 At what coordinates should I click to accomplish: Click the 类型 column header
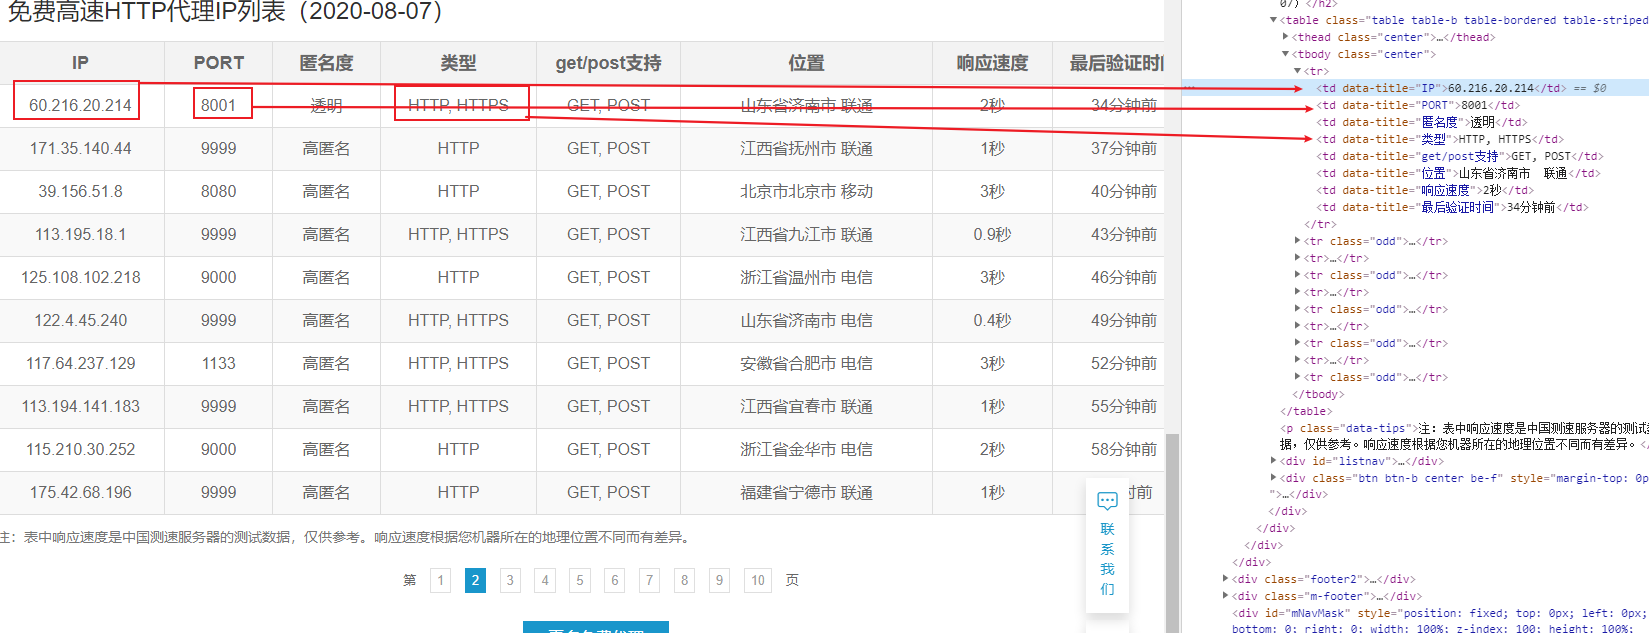[x=458, y=63]
